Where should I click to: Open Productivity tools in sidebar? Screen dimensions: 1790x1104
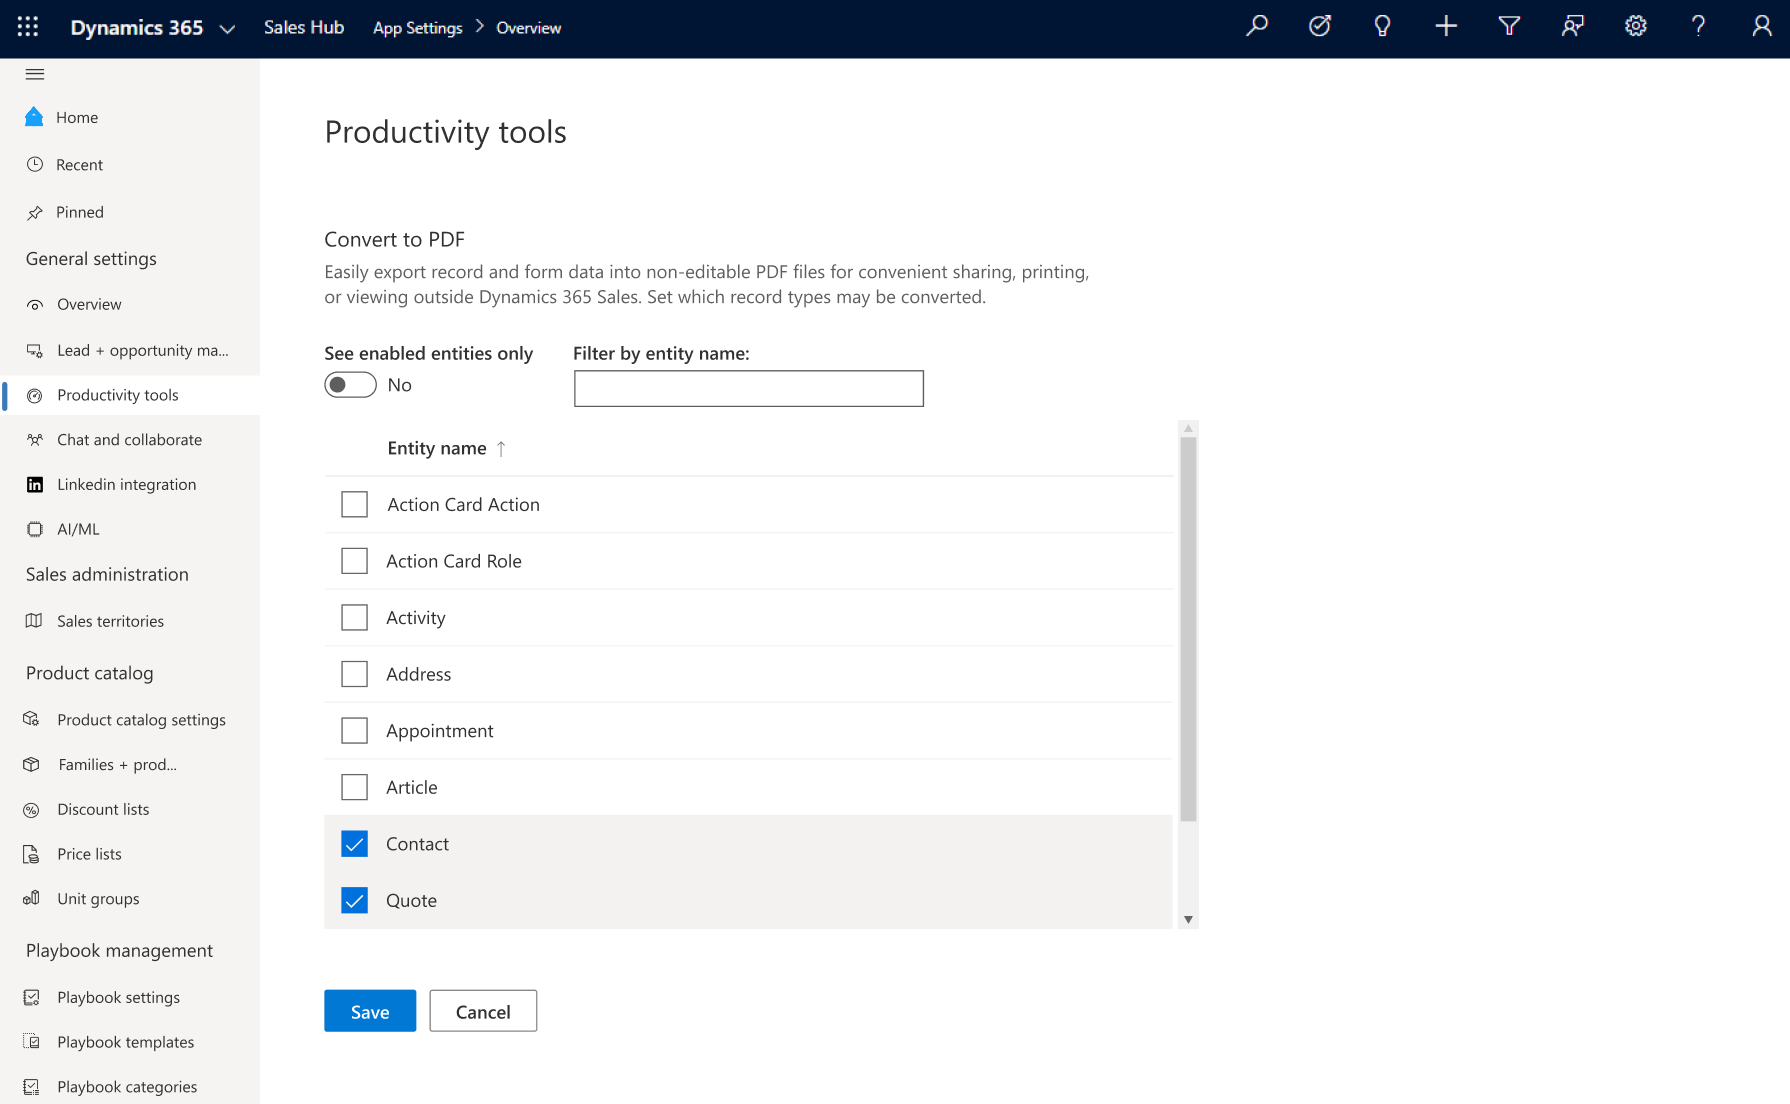coord(130,395)
